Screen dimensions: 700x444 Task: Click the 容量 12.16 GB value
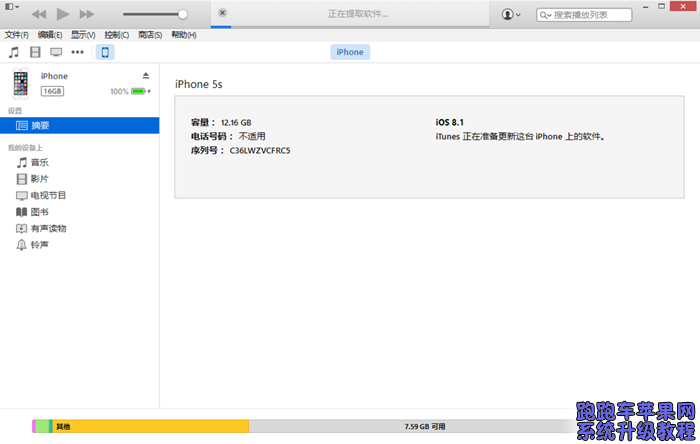[x=236, y=122]
